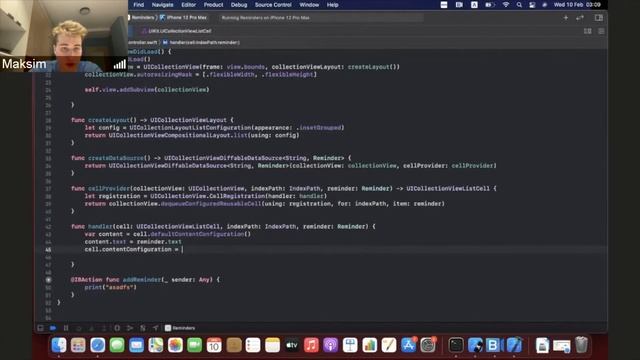Open Trash from the Dock

tap(581, 345)
